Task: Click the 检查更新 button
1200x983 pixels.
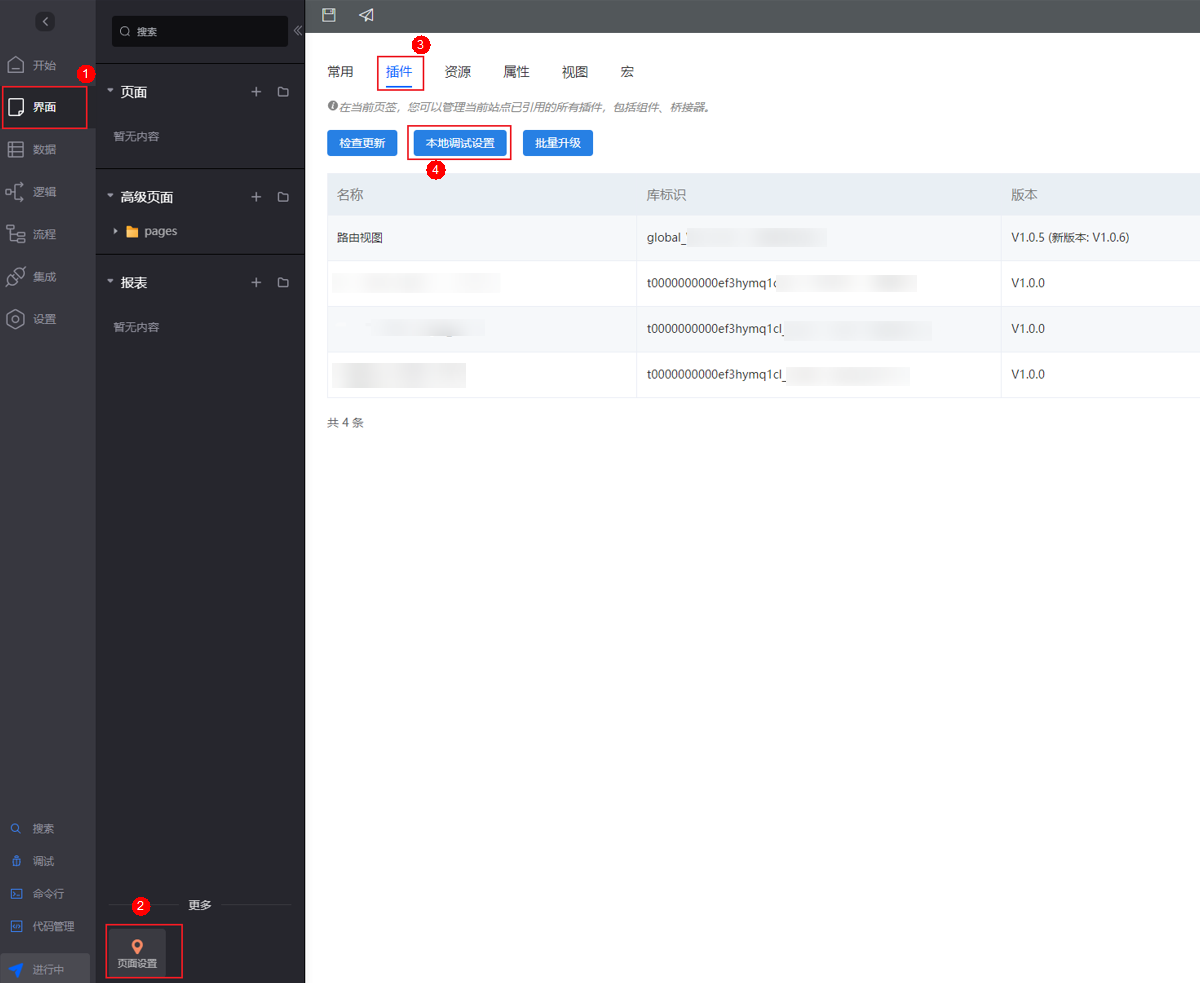Action: [362, 143]
